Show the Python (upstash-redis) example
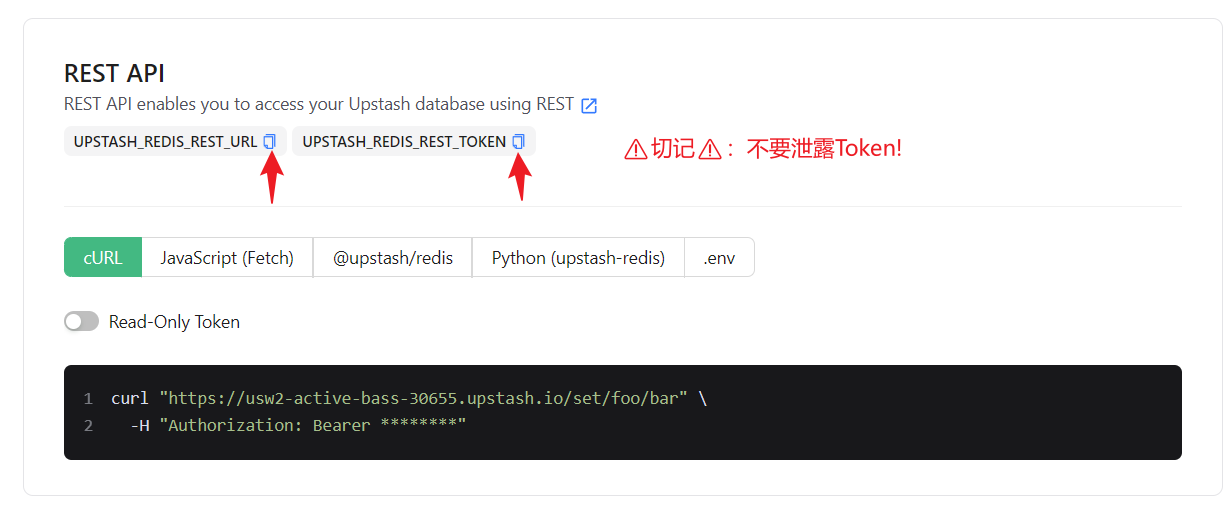 click(x=578, y=257)
